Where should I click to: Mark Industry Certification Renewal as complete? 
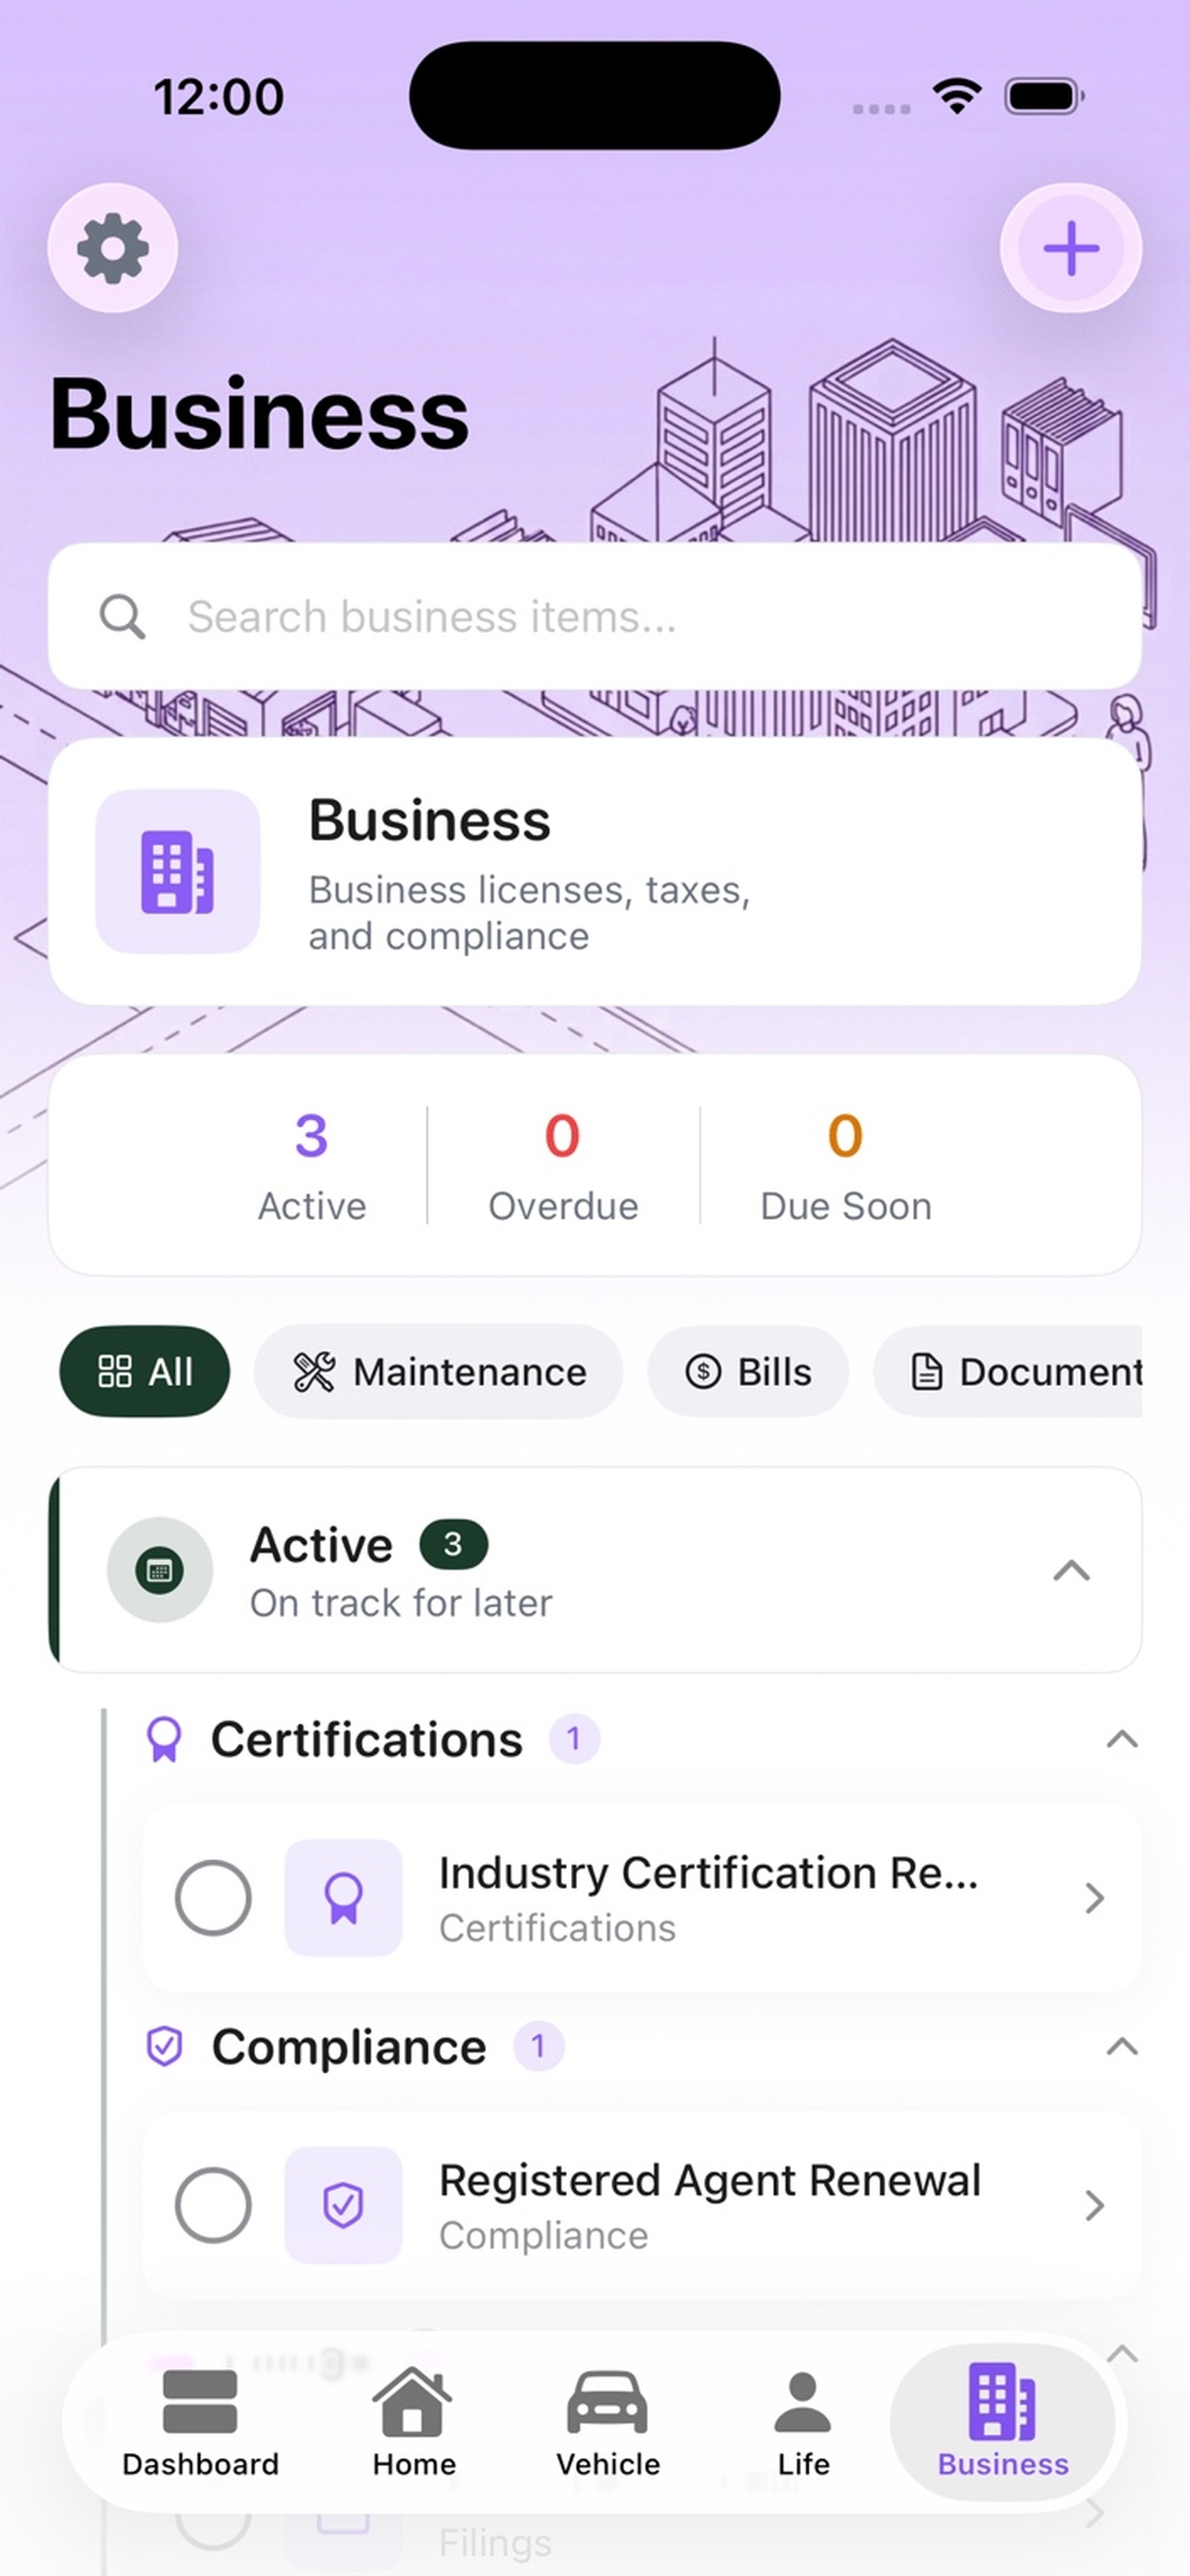point(213,1897)
